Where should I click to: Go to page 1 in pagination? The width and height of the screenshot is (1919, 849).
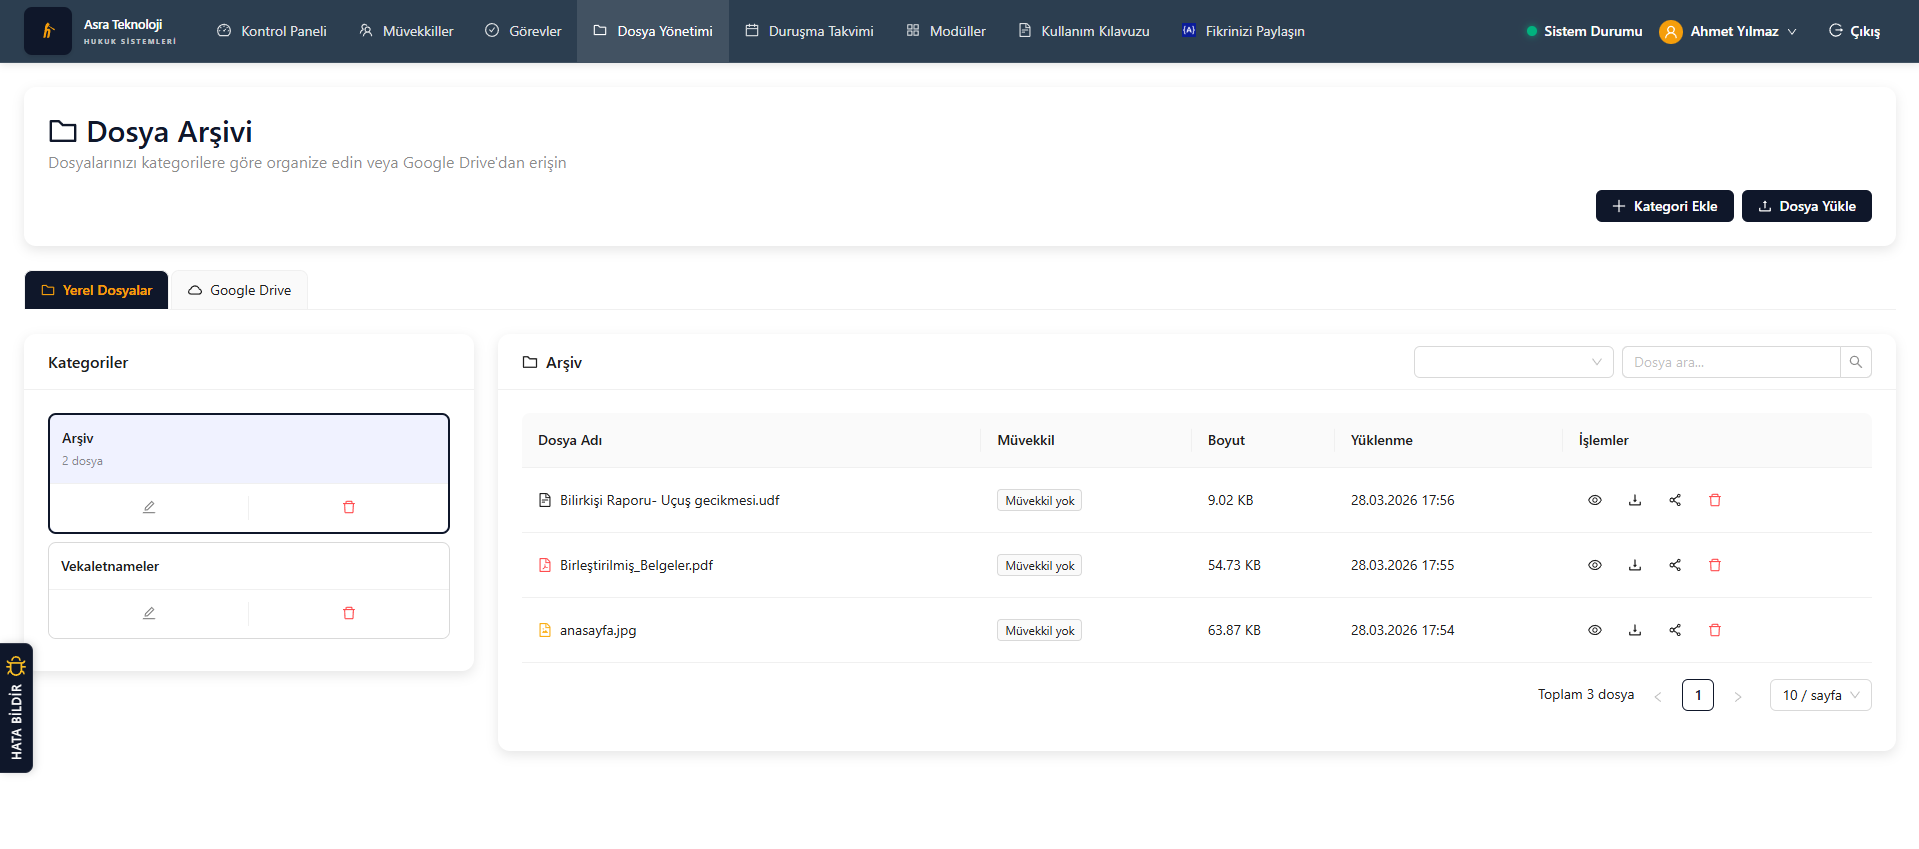[x=1698, y=695]
